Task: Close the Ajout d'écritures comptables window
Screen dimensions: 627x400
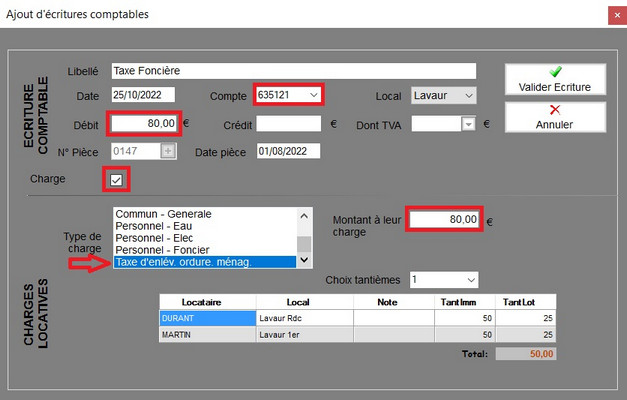Action: [612, 15]
